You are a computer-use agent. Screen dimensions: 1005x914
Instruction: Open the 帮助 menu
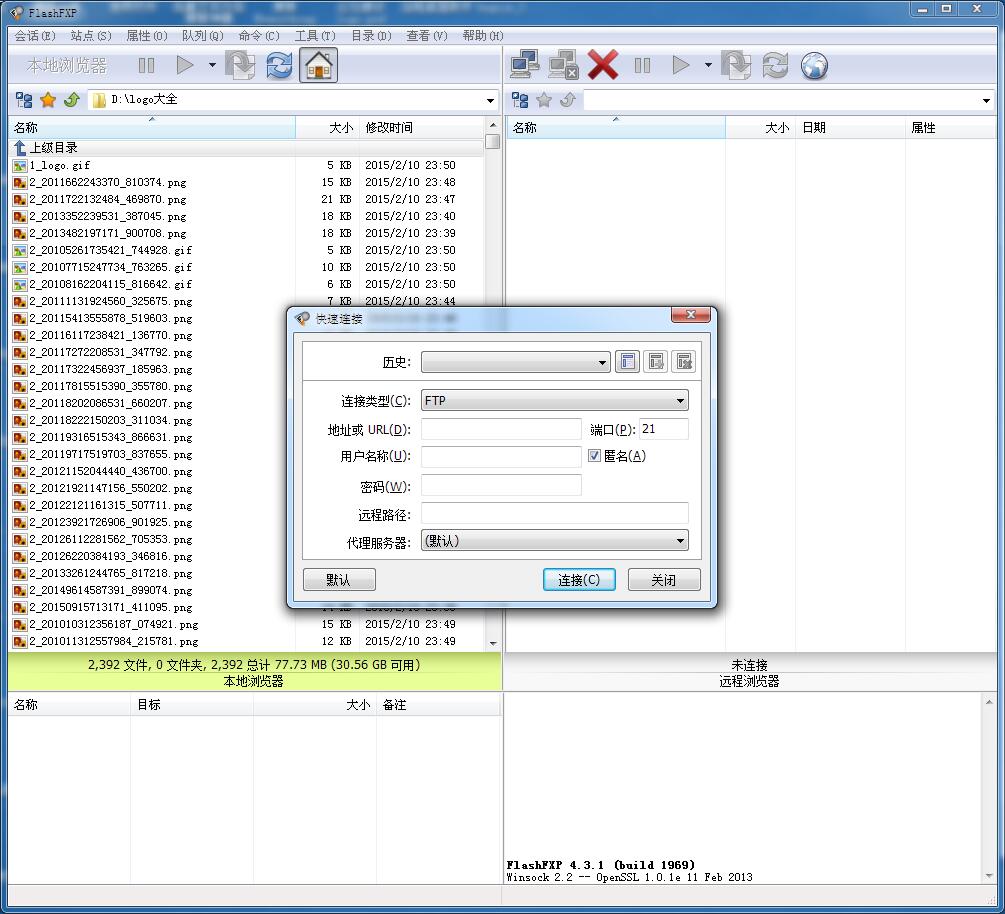[x=483, y=36]
